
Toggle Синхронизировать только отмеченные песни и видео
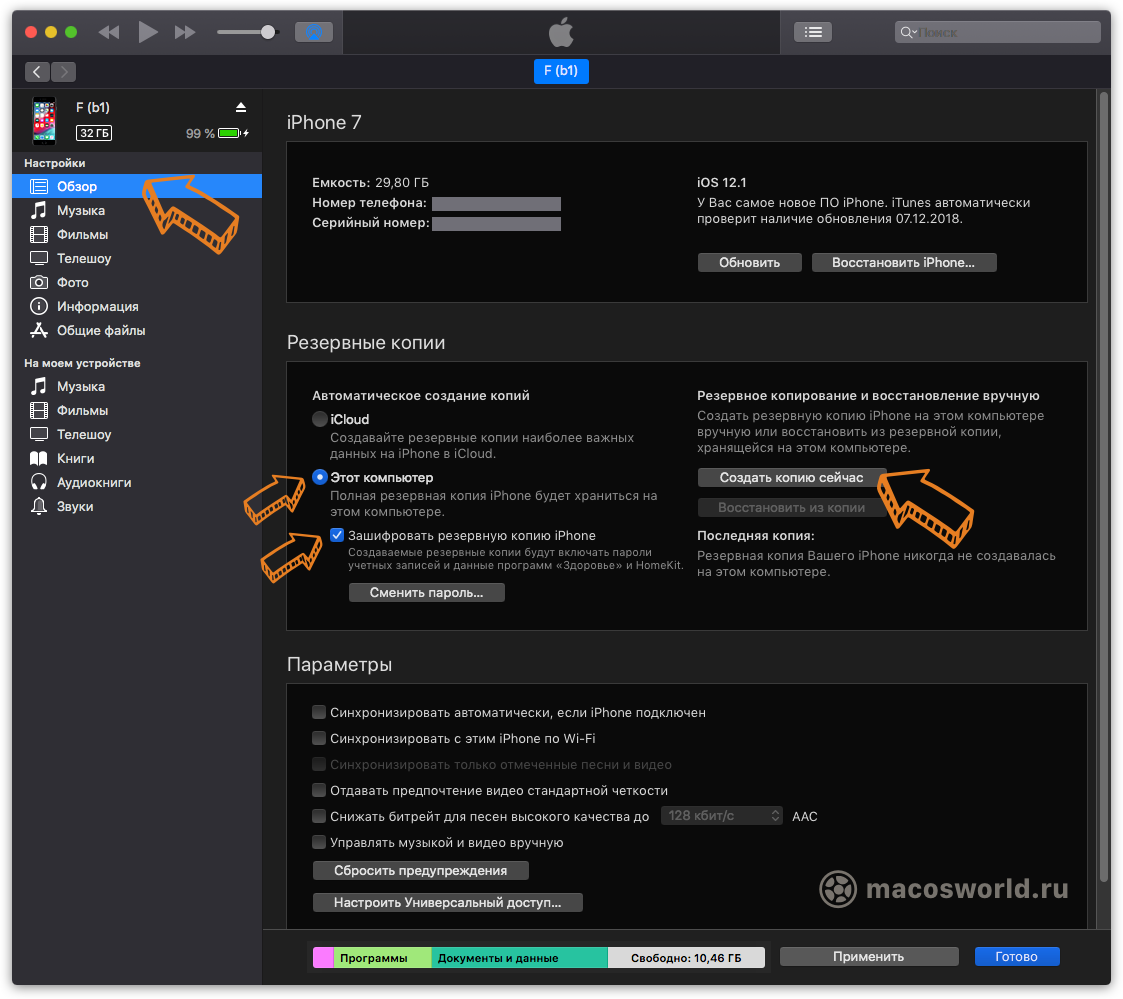pos(319,764)
